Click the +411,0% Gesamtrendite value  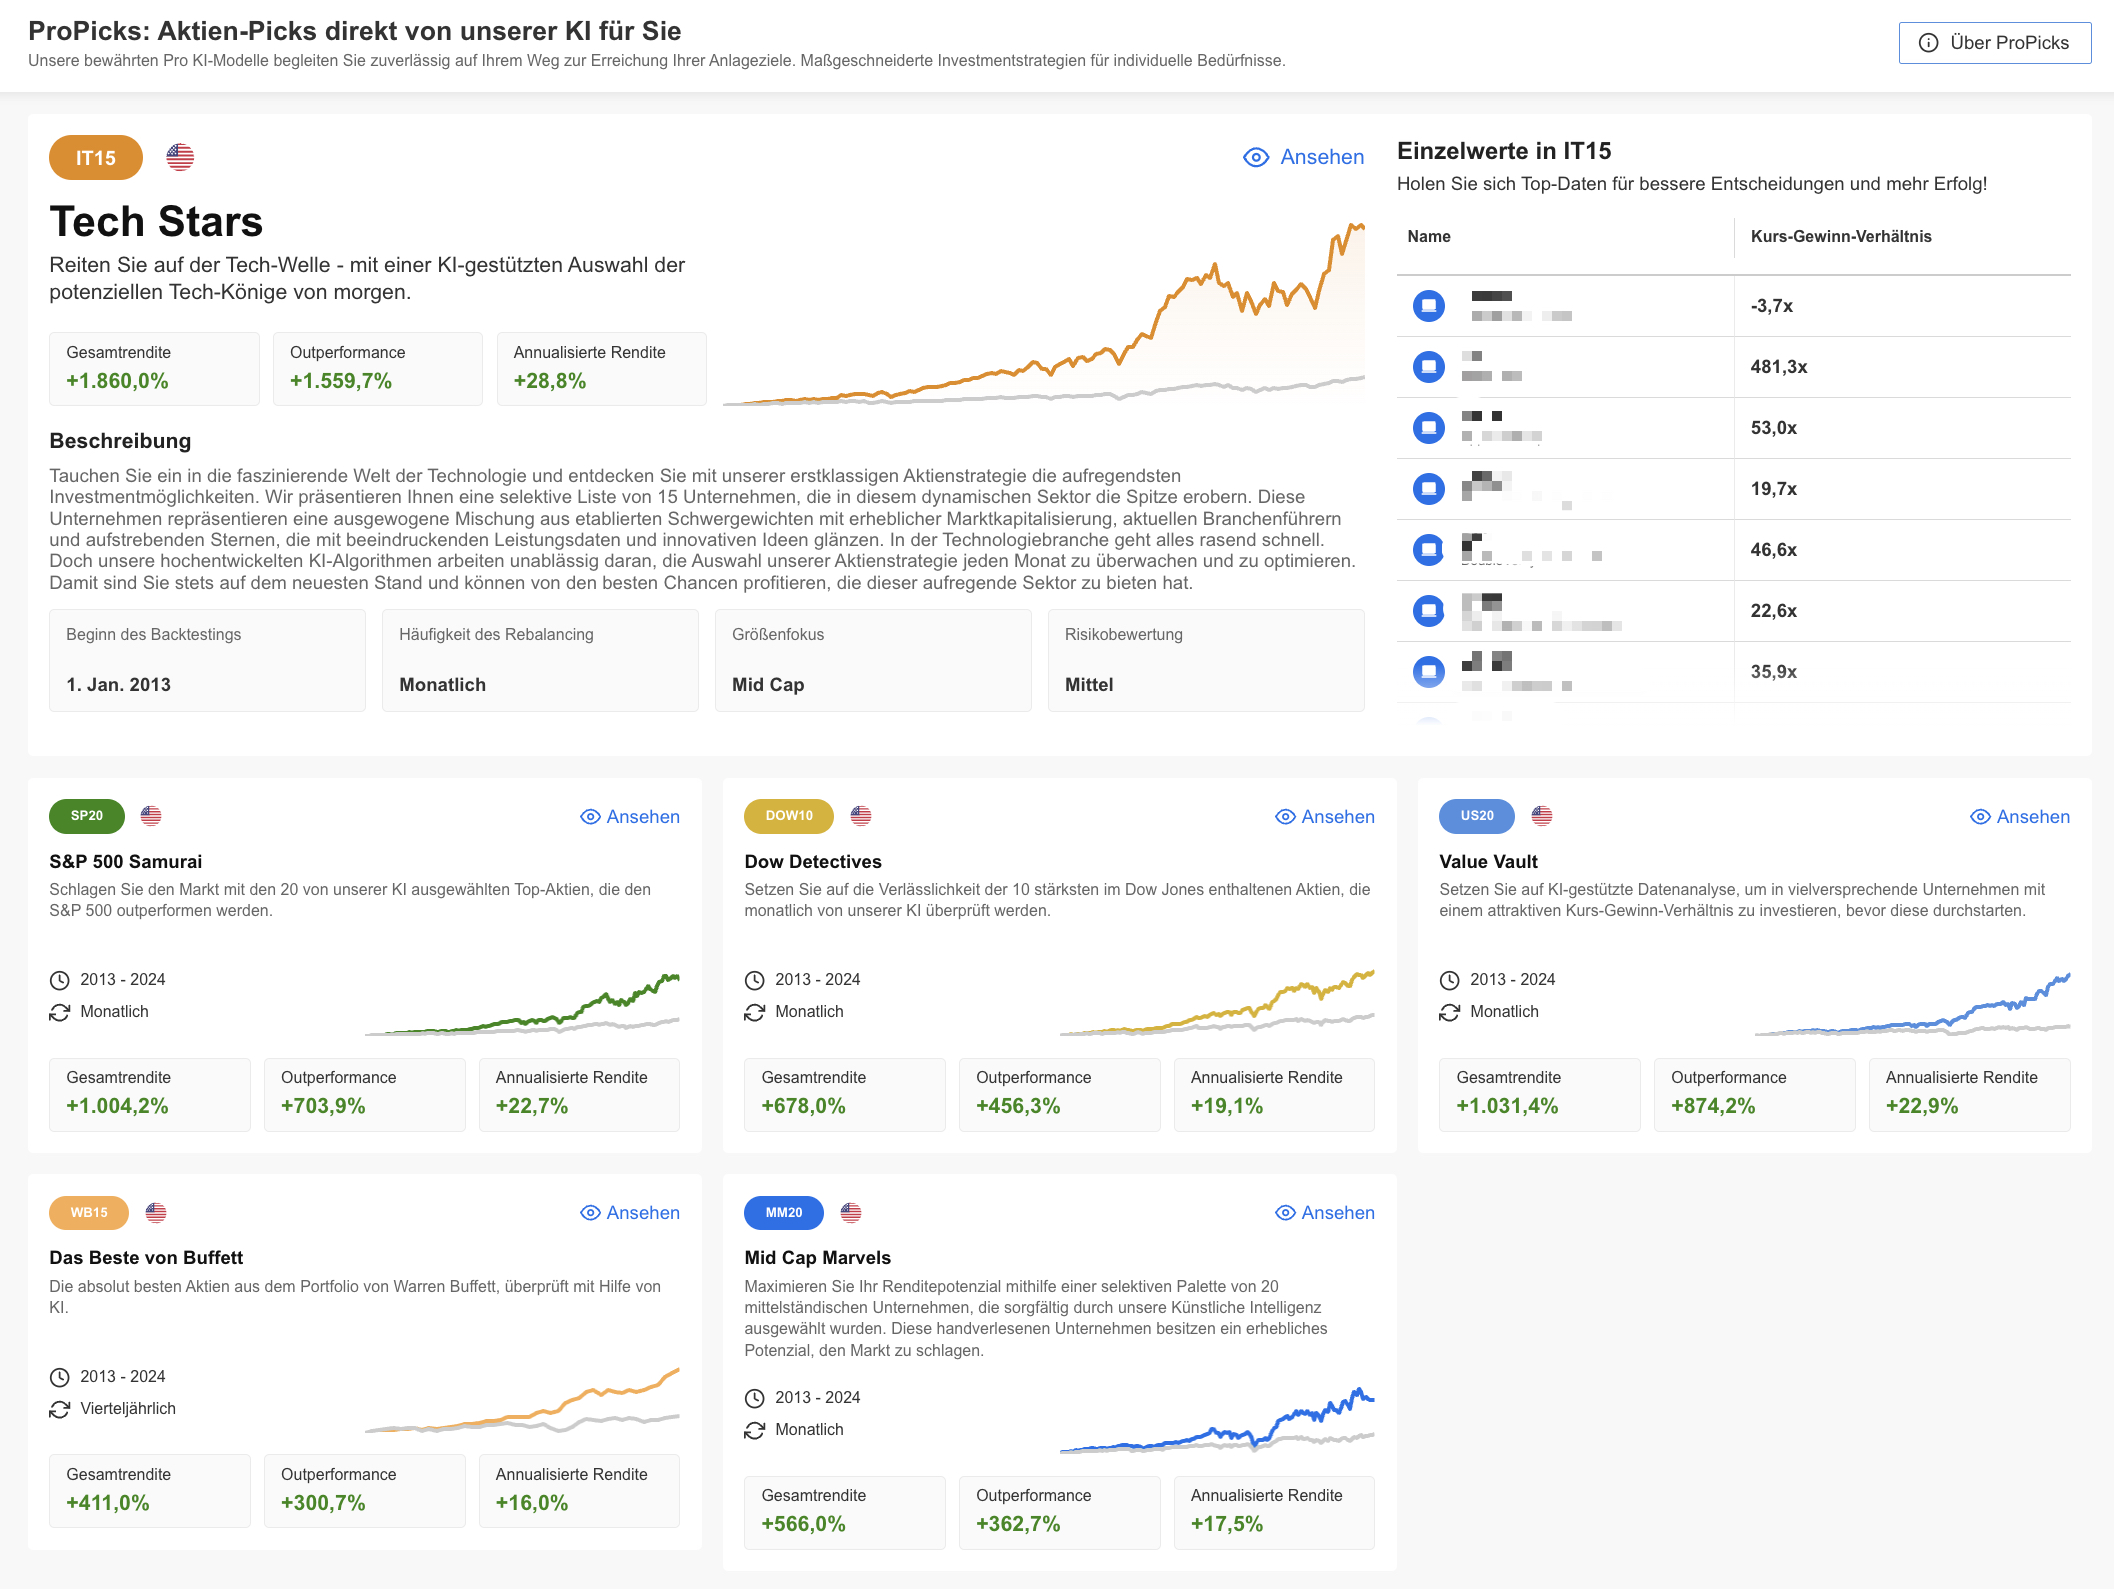tap(108, 1504)
